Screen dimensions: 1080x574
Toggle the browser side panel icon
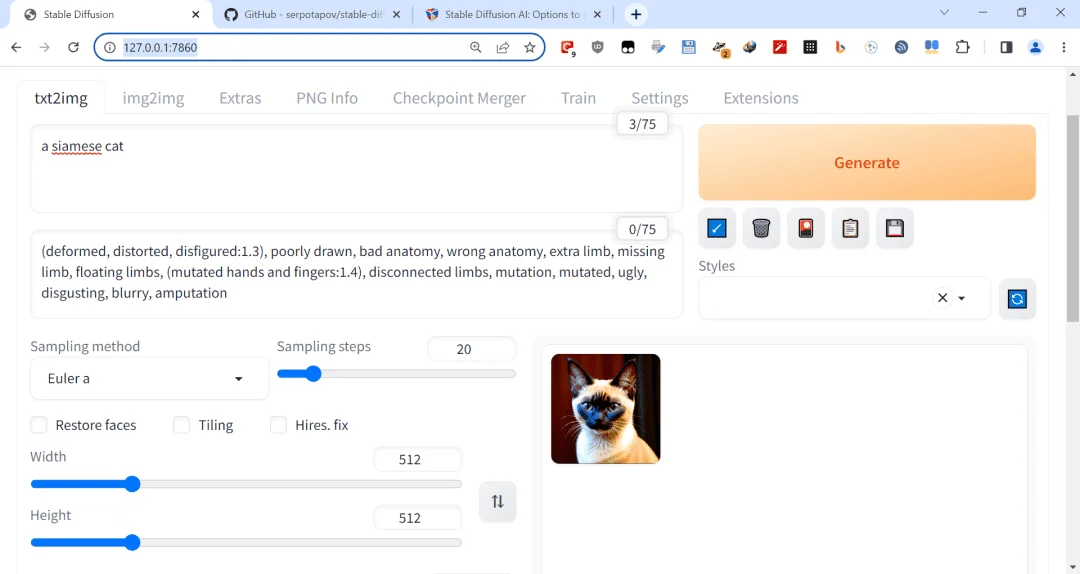coord(1006,48)
